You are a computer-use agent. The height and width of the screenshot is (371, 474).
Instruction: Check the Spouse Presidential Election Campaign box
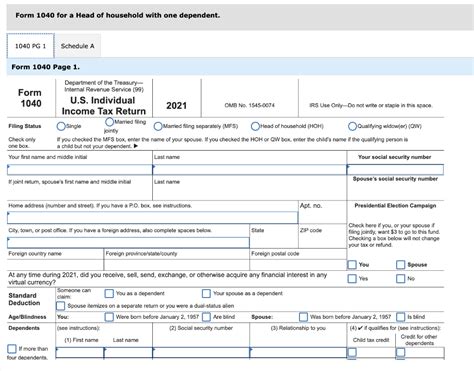tap(400, 265)
